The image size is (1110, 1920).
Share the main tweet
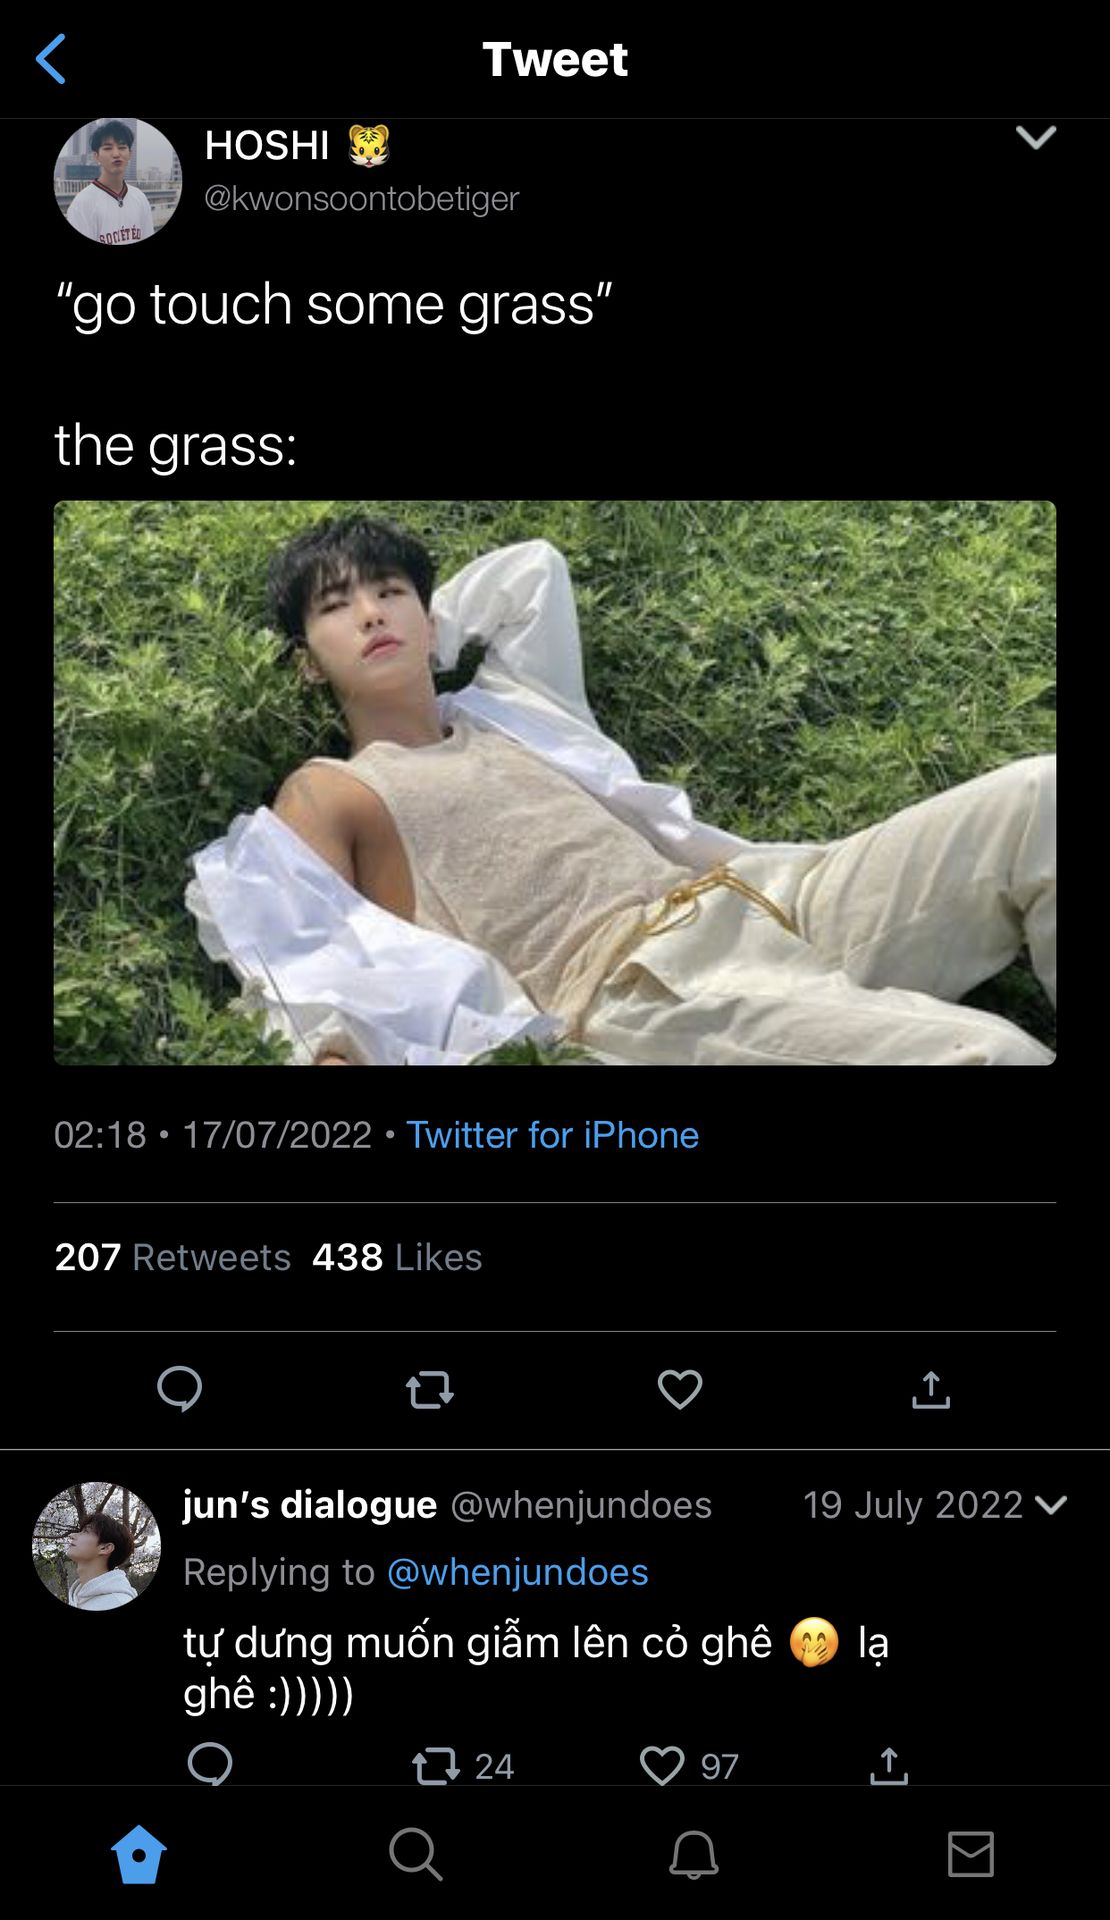point(930,1389)
